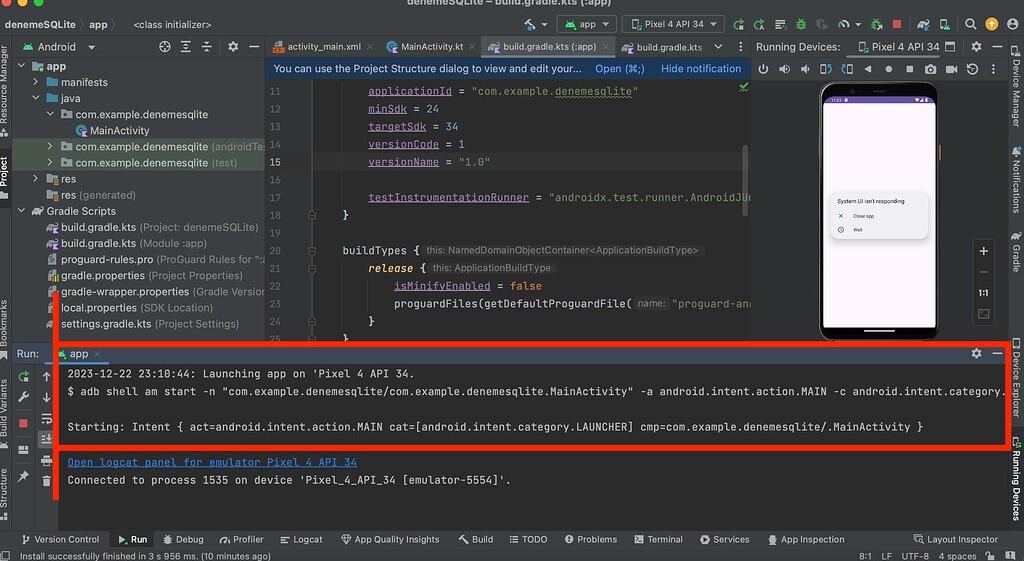The height and width of the screenshot is (561, 1024).
Task: Click Wait in emulator dialog
Action: [857, 230]
